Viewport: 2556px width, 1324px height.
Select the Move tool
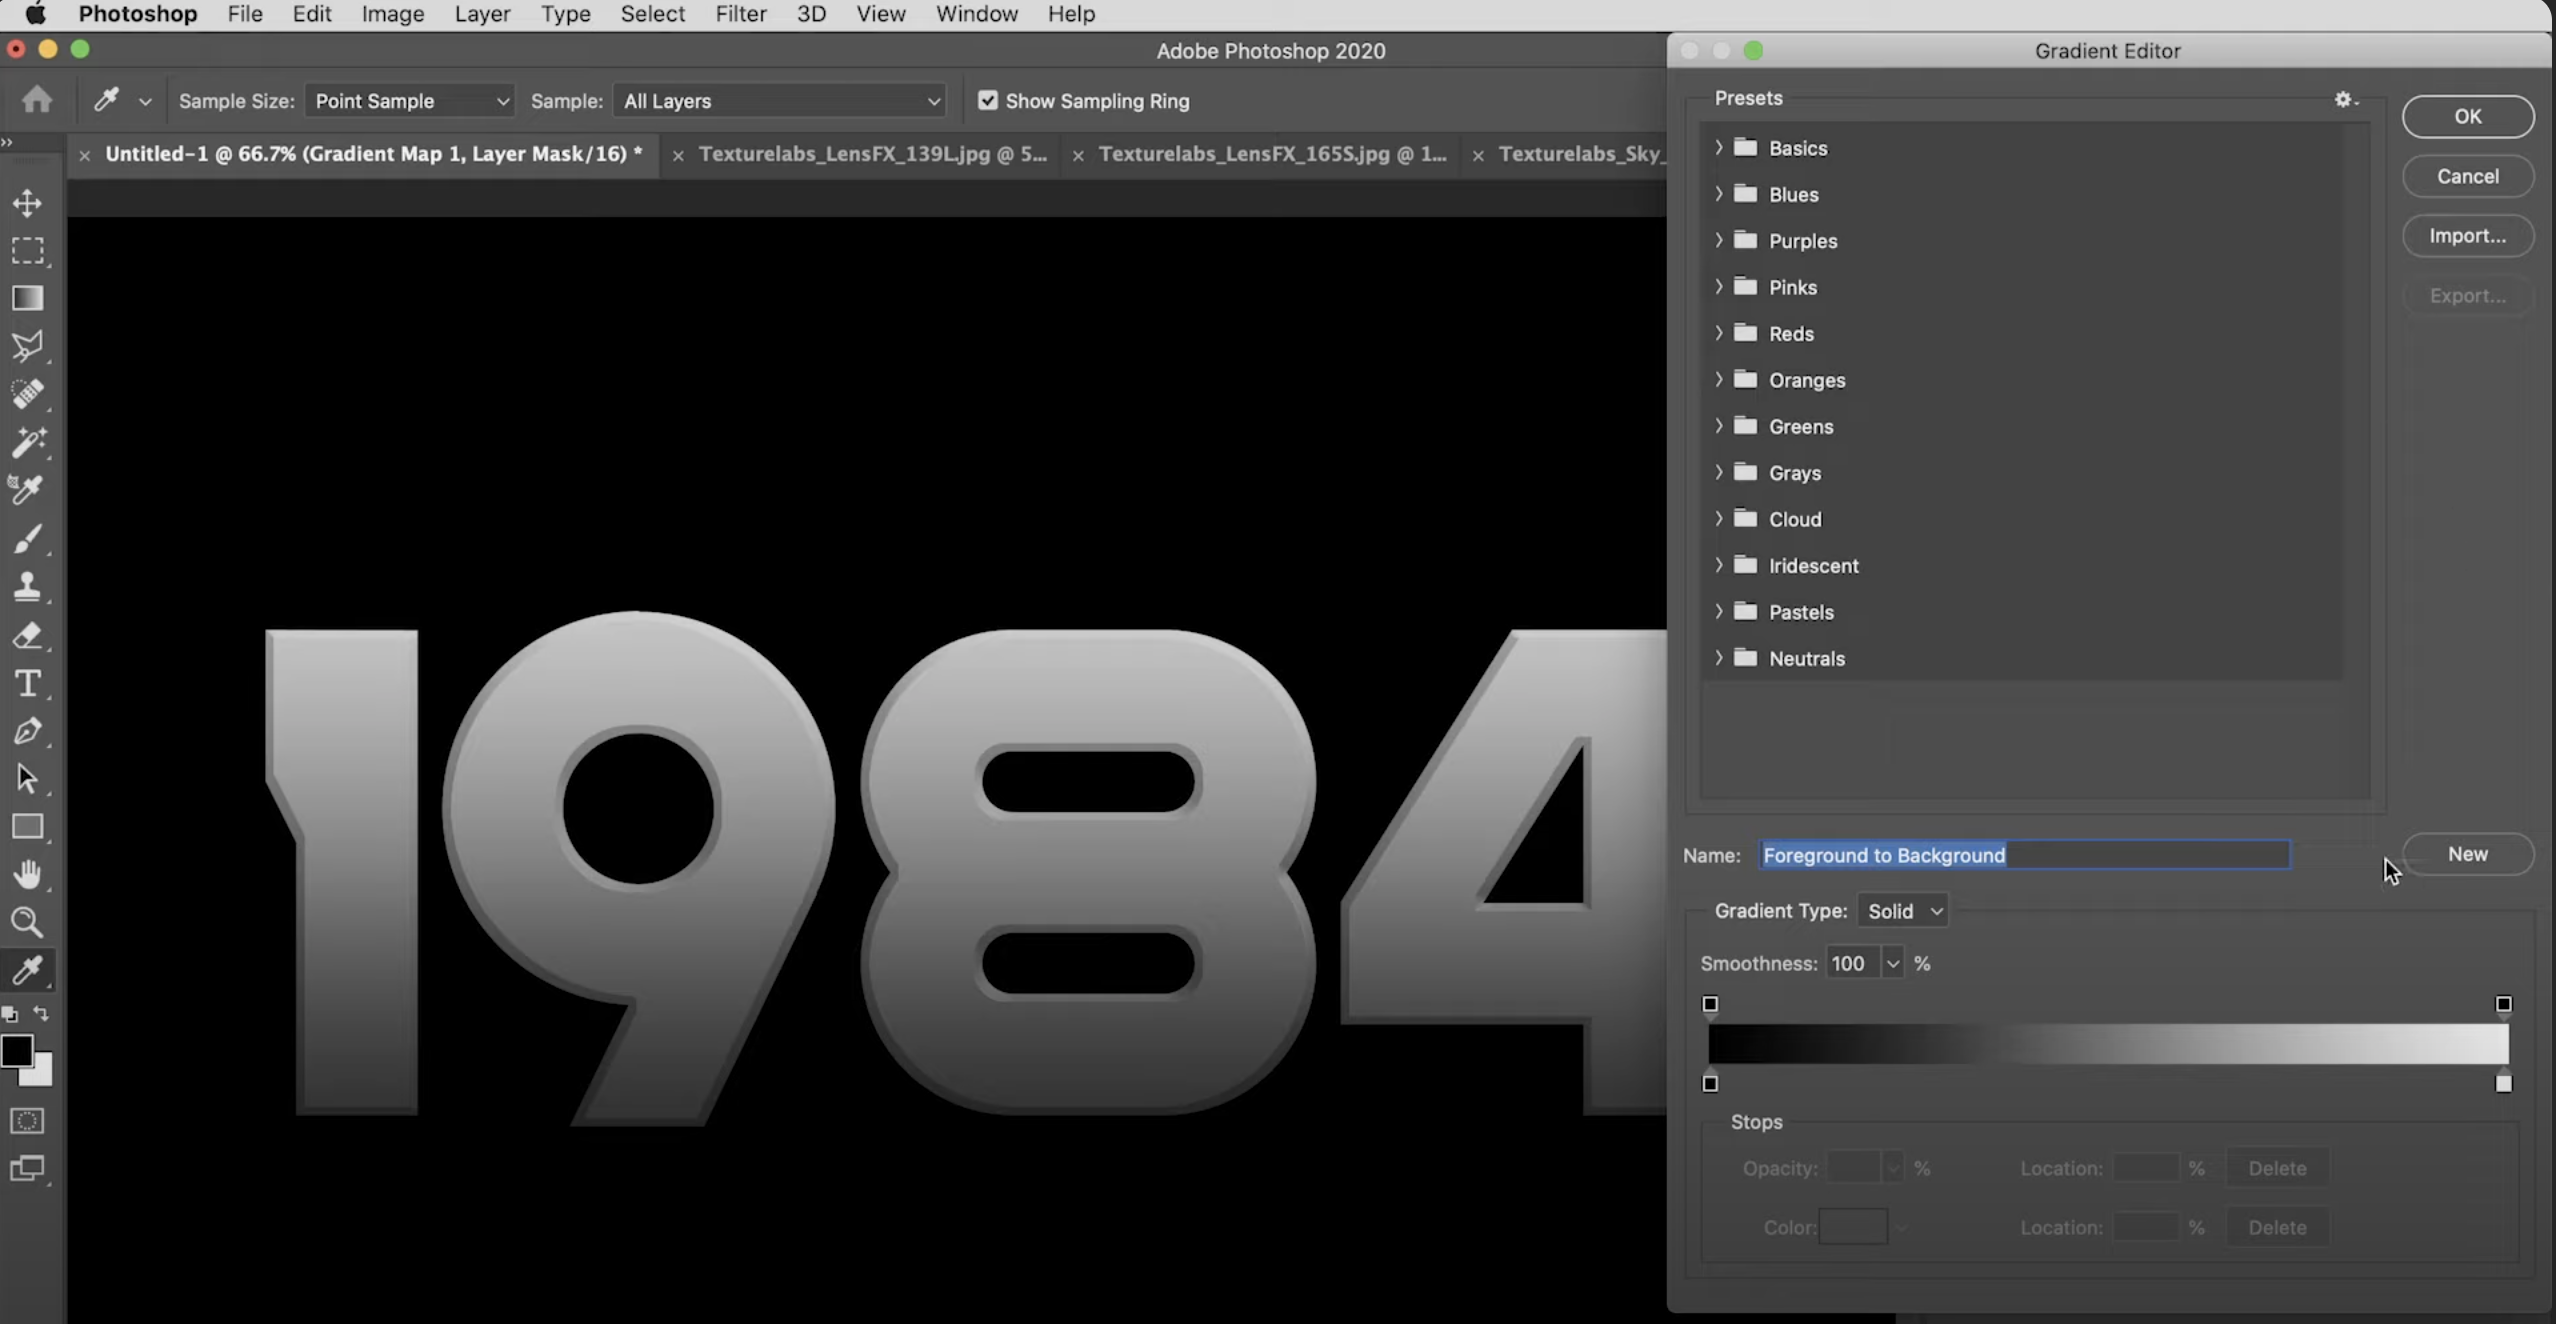[27, 202]
